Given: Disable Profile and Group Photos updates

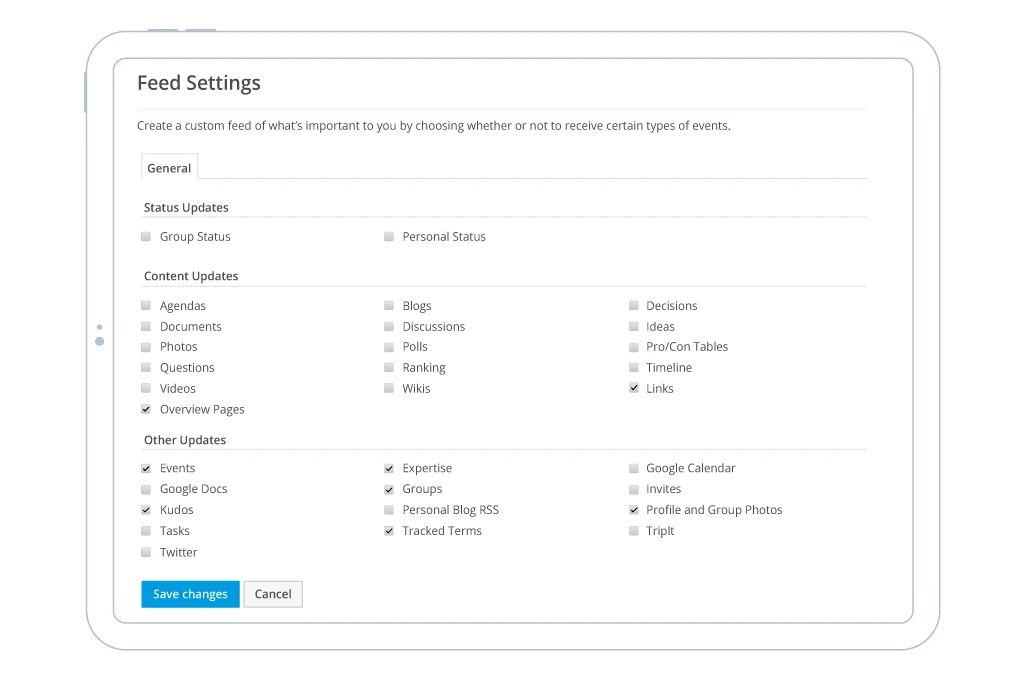Looking at the screenshot, I should tap(634, 510).
